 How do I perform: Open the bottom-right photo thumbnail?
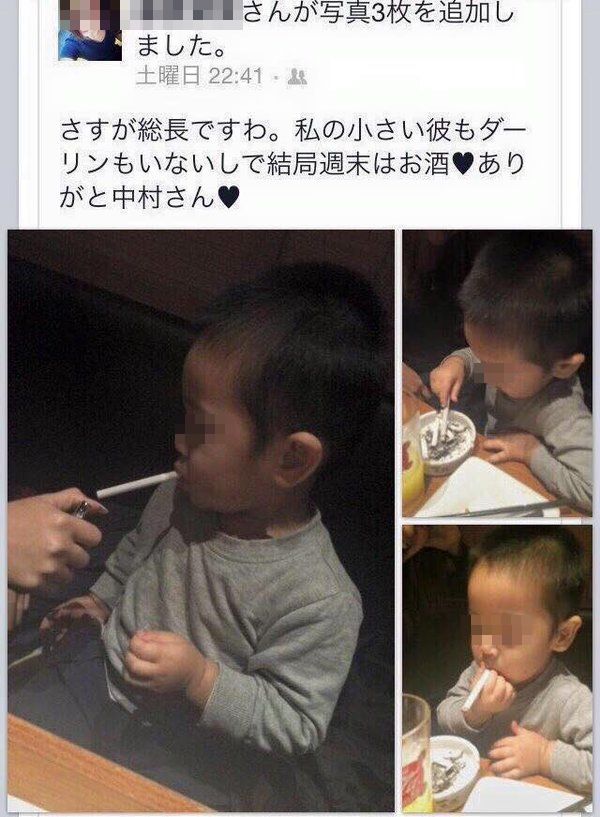pyautogui.click(x=497, y=669)
